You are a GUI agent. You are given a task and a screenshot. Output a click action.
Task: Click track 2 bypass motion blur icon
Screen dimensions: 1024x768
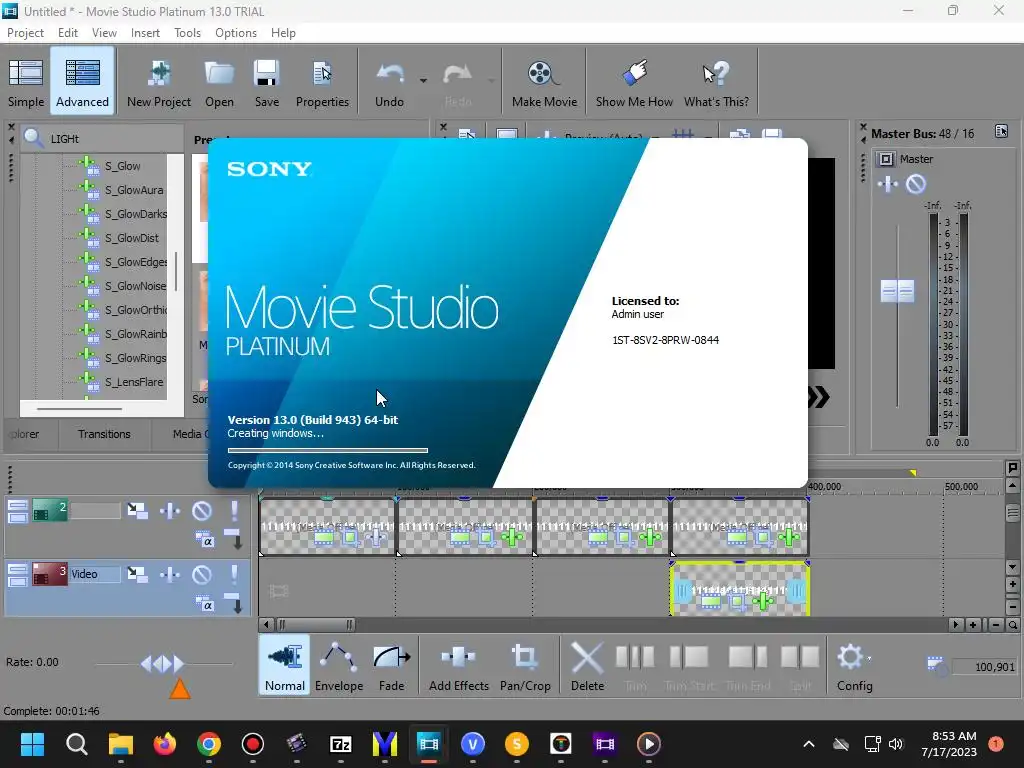coord(138,510)
